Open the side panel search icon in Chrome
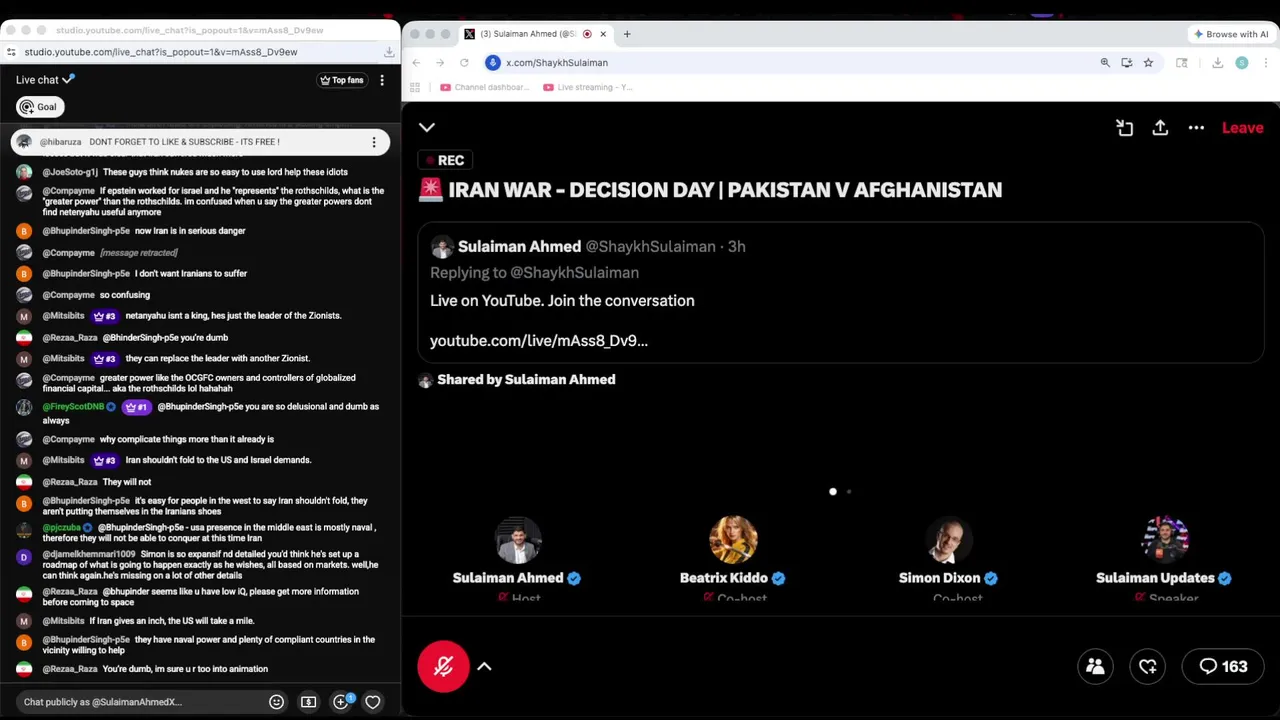Viewport: 1280px width, 720px height. tap(1182, 62)
